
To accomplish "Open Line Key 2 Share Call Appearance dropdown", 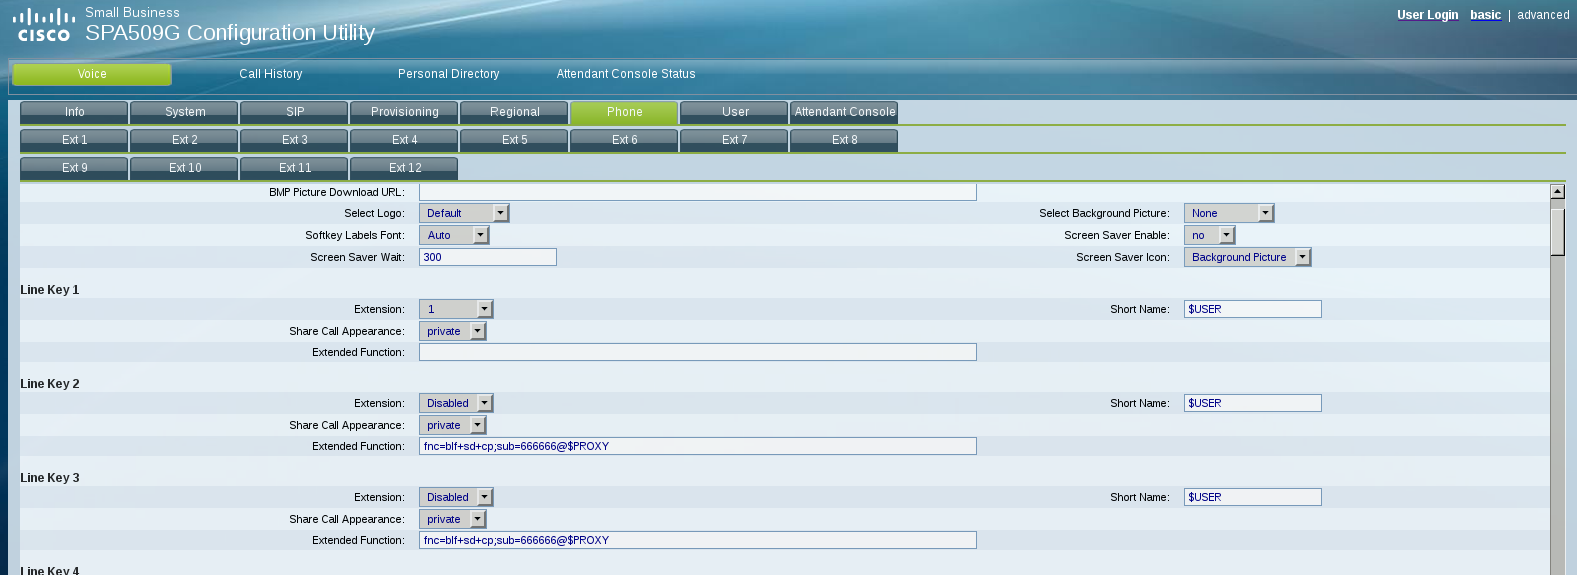I will [452, 425].
